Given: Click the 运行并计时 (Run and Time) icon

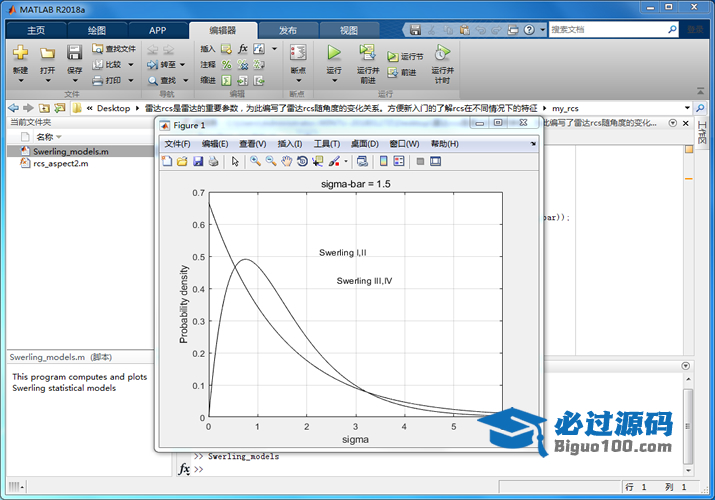Looking at the screenshot, I should [442, 52].
